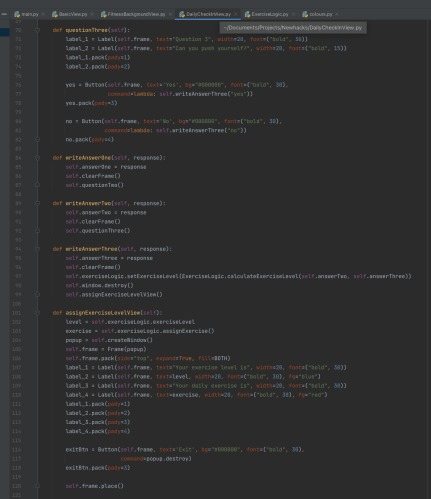Click line number 116 in gutter
The width and height of the screenshot is (431, 499).
coord(16,449)
